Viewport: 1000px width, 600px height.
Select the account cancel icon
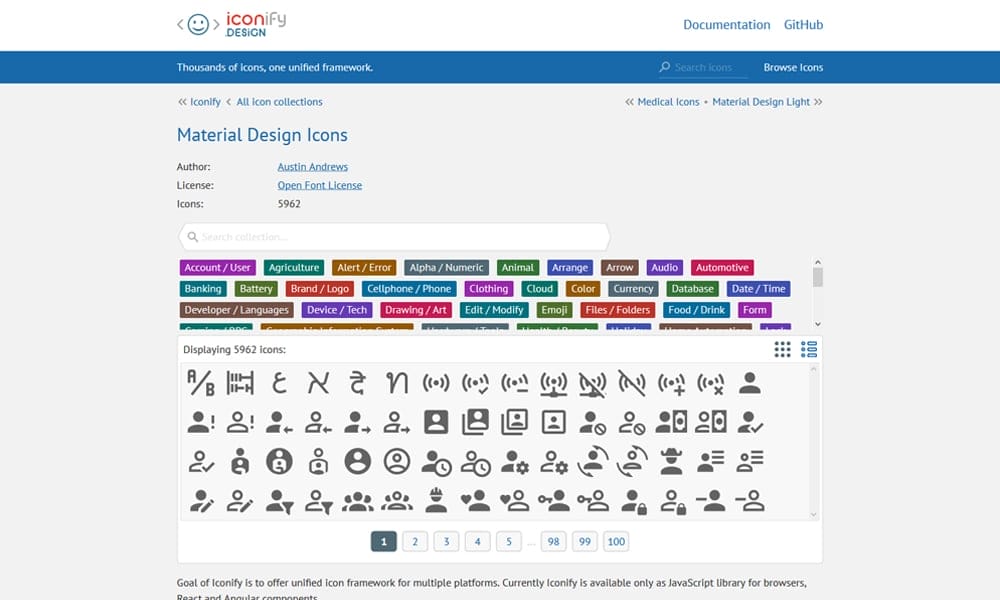click(593, 423)
